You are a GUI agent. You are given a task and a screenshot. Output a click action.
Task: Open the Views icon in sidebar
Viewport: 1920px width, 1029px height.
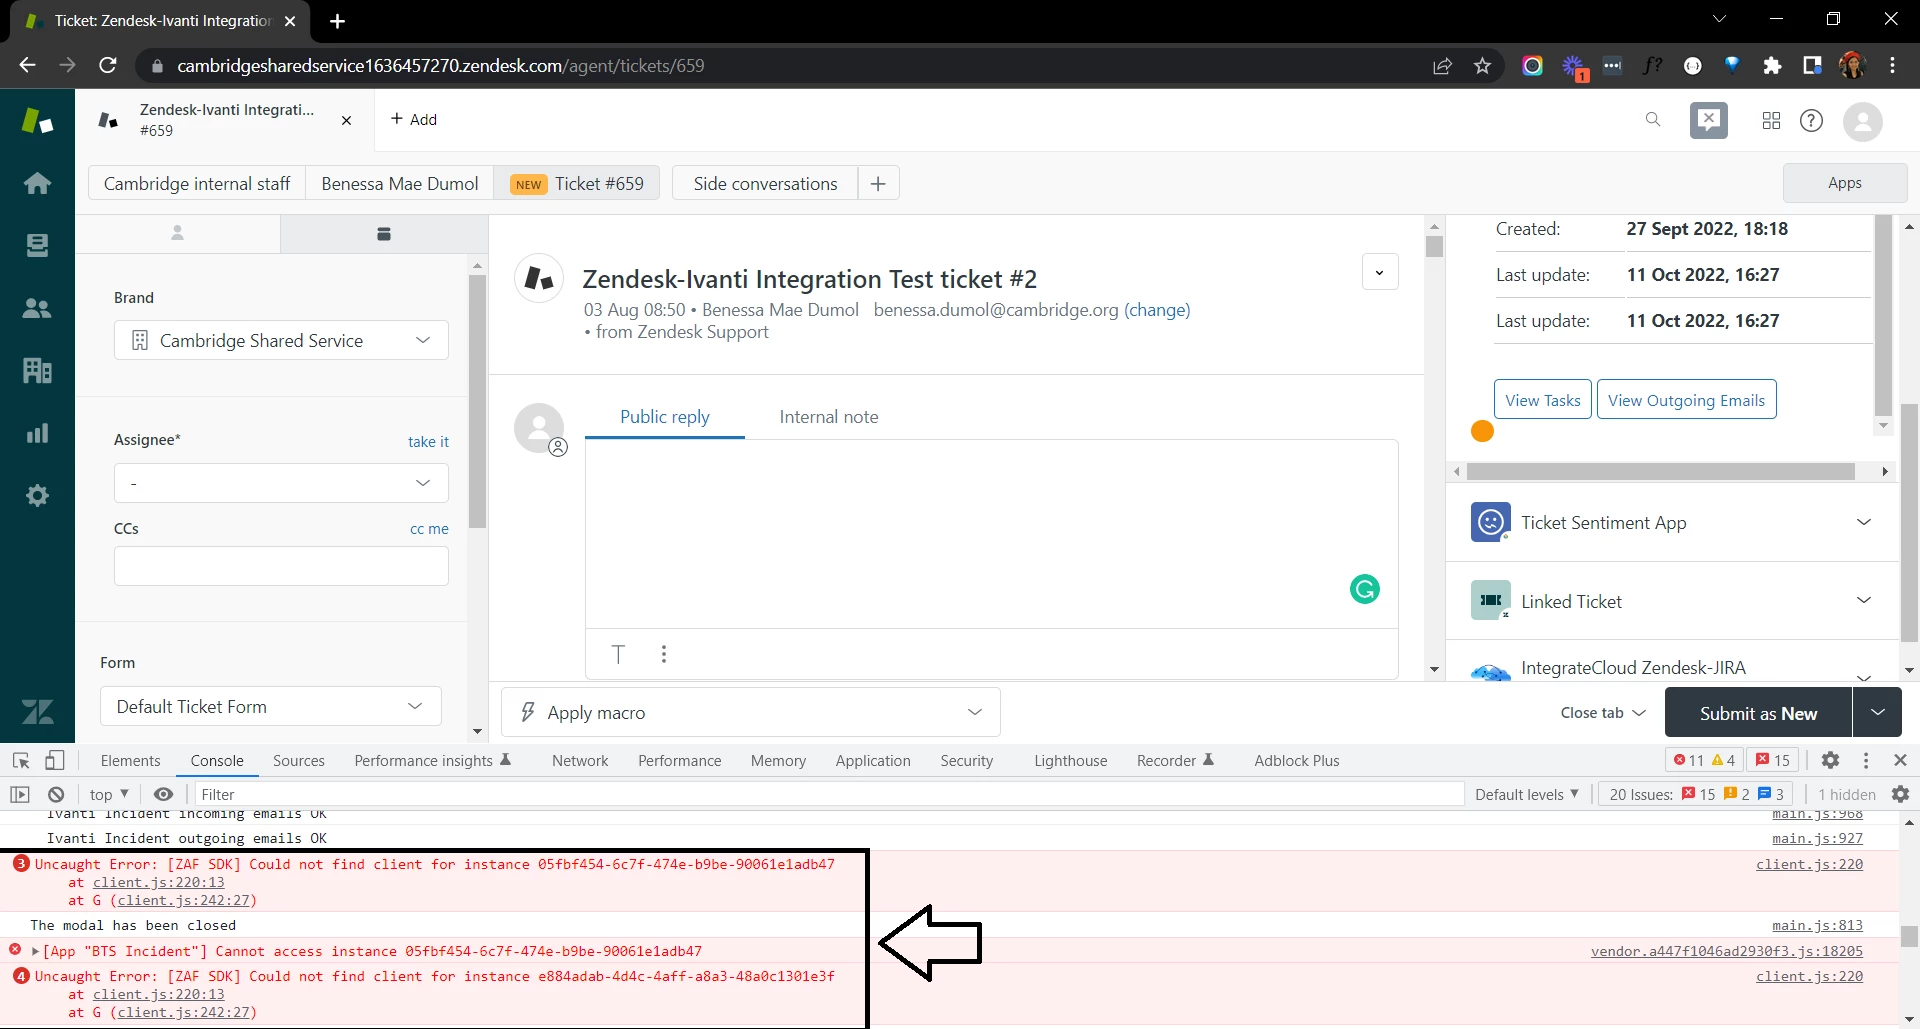(x=37, y=245)
